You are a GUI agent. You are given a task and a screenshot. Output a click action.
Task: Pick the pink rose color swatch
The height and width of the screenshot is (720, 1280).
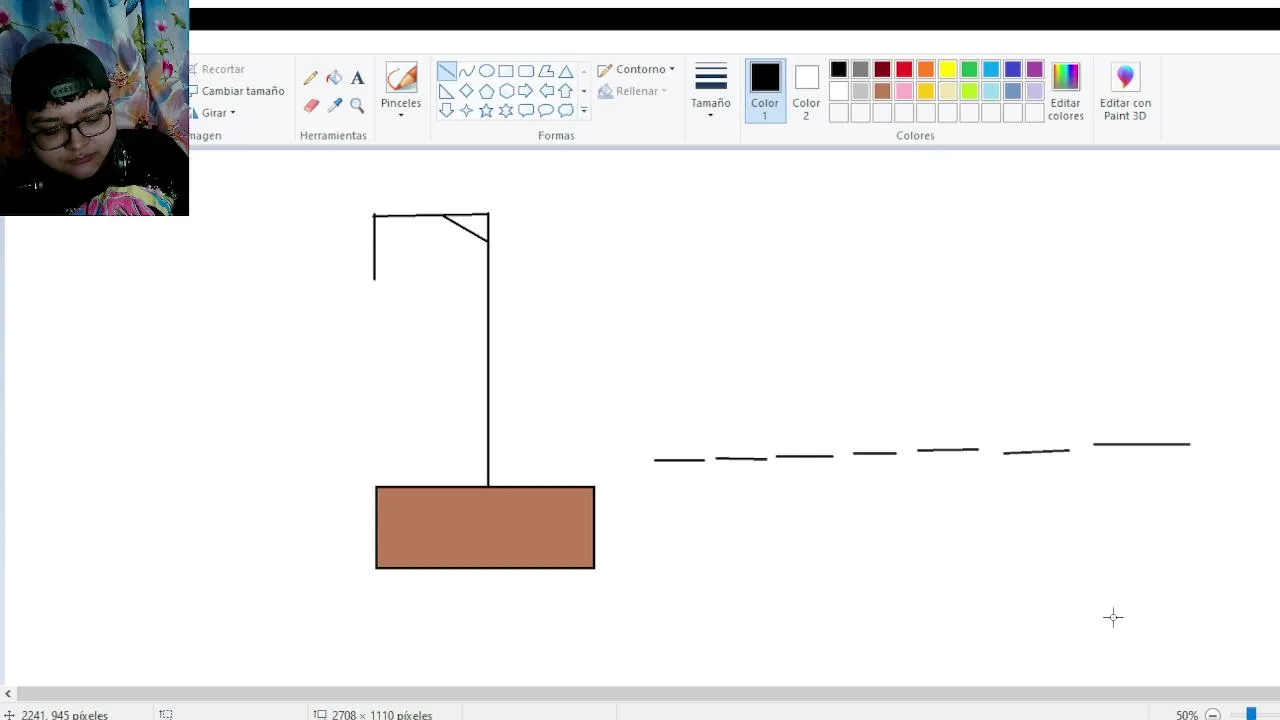[x=904, y=91]
